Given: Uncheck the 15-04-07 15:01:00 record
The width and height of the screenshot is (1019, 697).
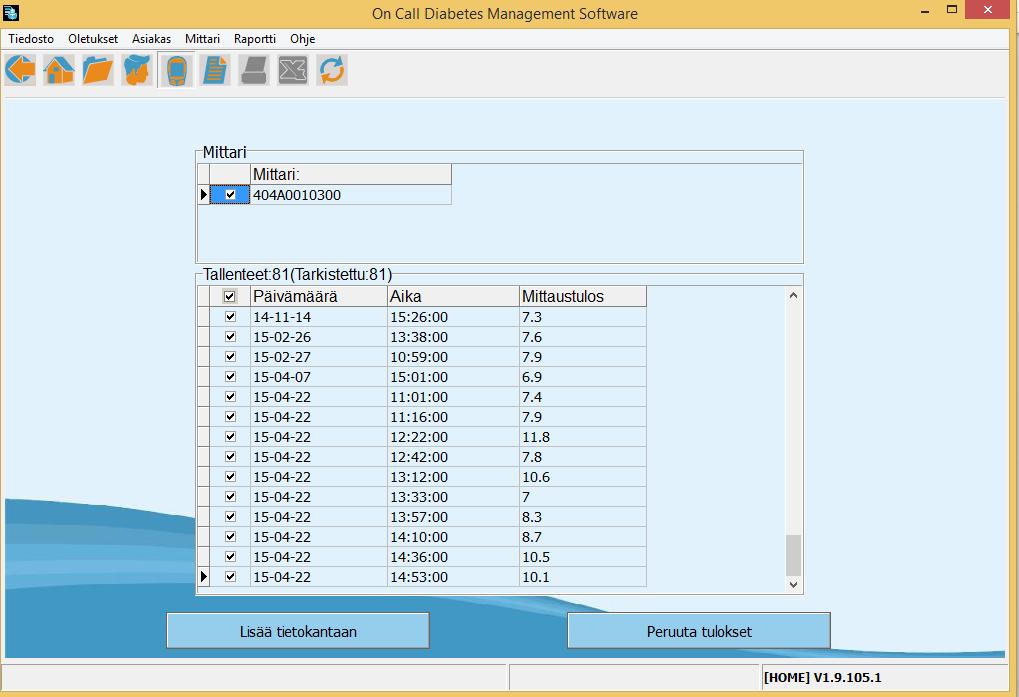Looking at the screenshot, I should (x=230, y=376).
